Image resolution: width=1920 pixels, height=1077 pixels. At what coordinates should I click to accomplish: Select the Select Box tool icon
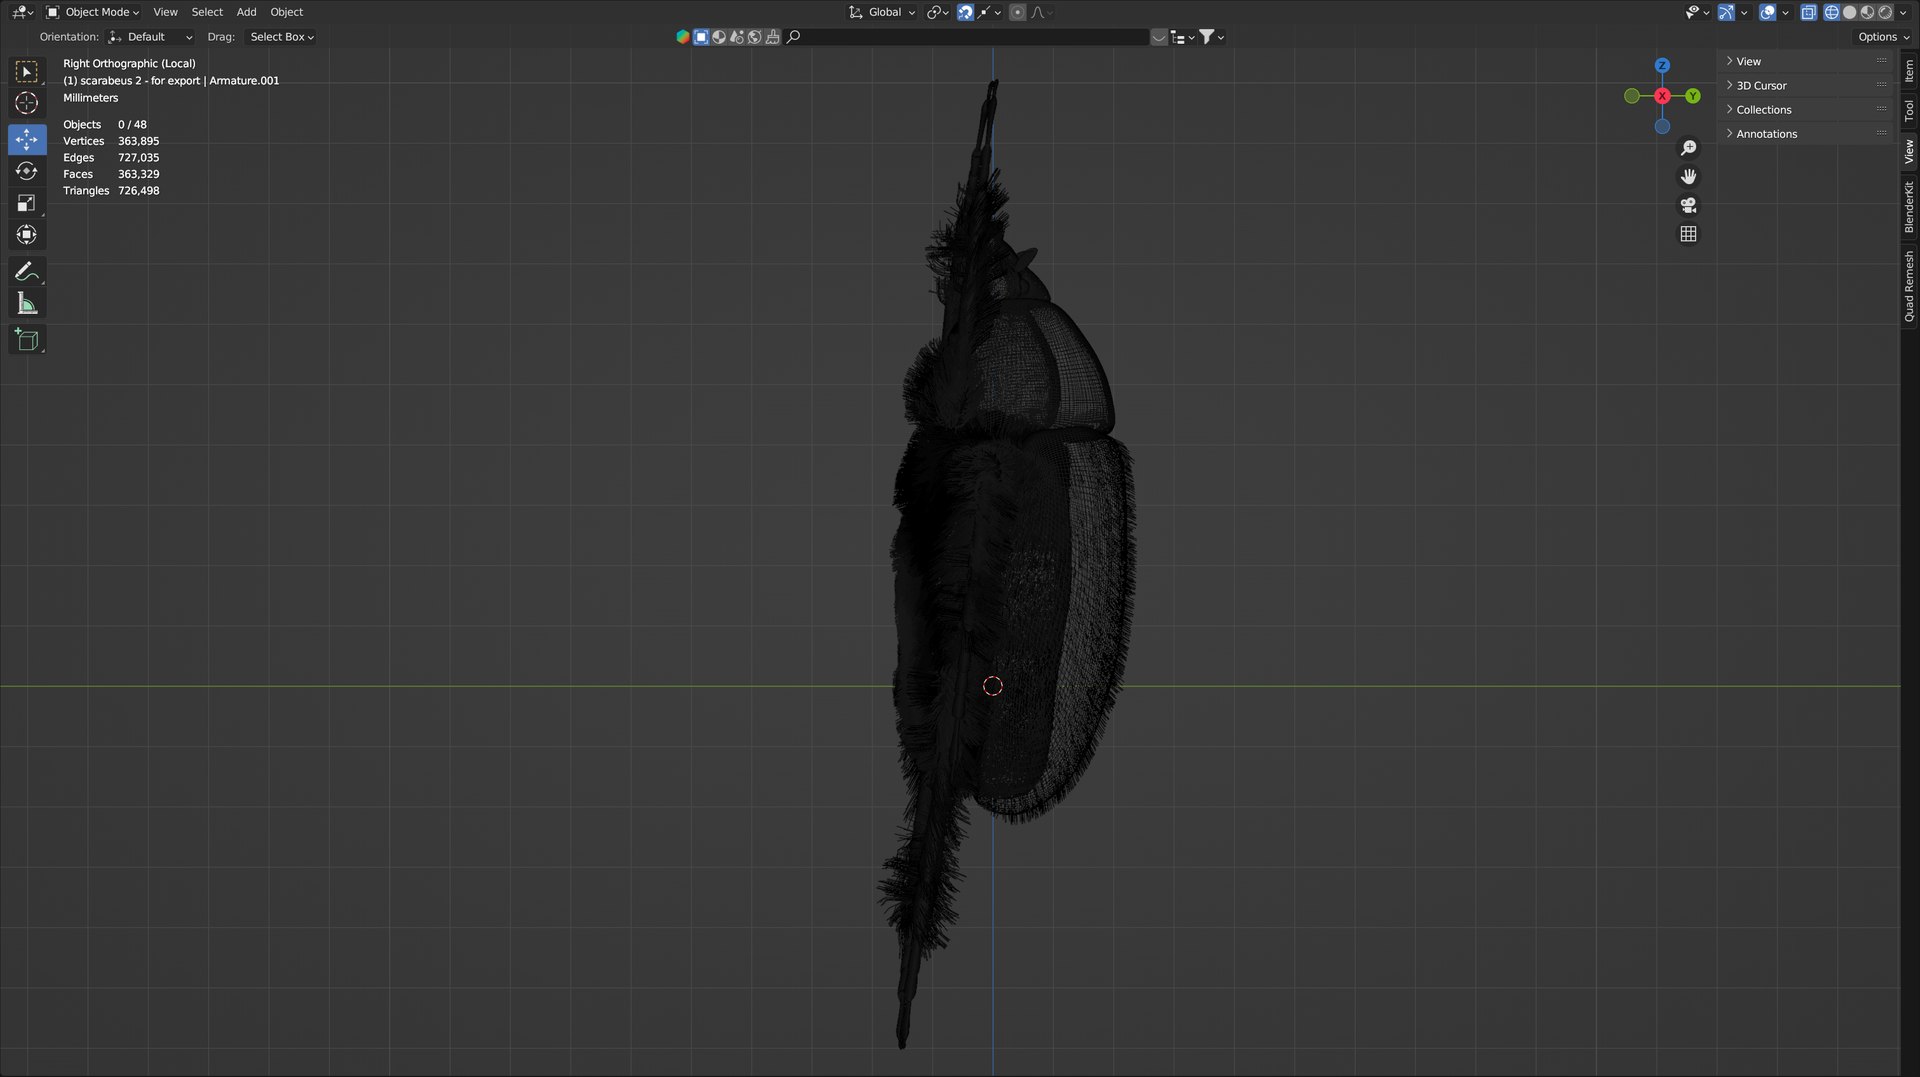(x=27, y=72)
